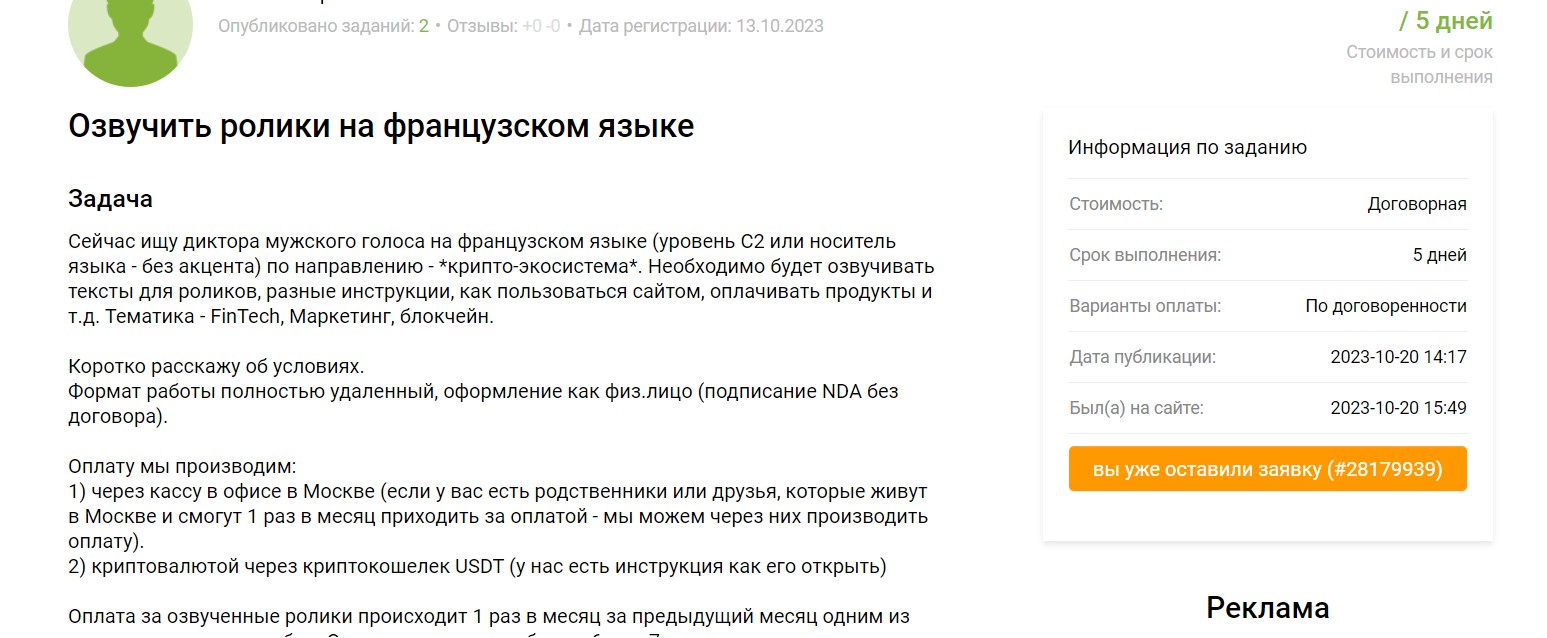Click the "Реклама" heading
Screen dimensions: 1547x638
pyautogui.click(x=1267, y=608)
